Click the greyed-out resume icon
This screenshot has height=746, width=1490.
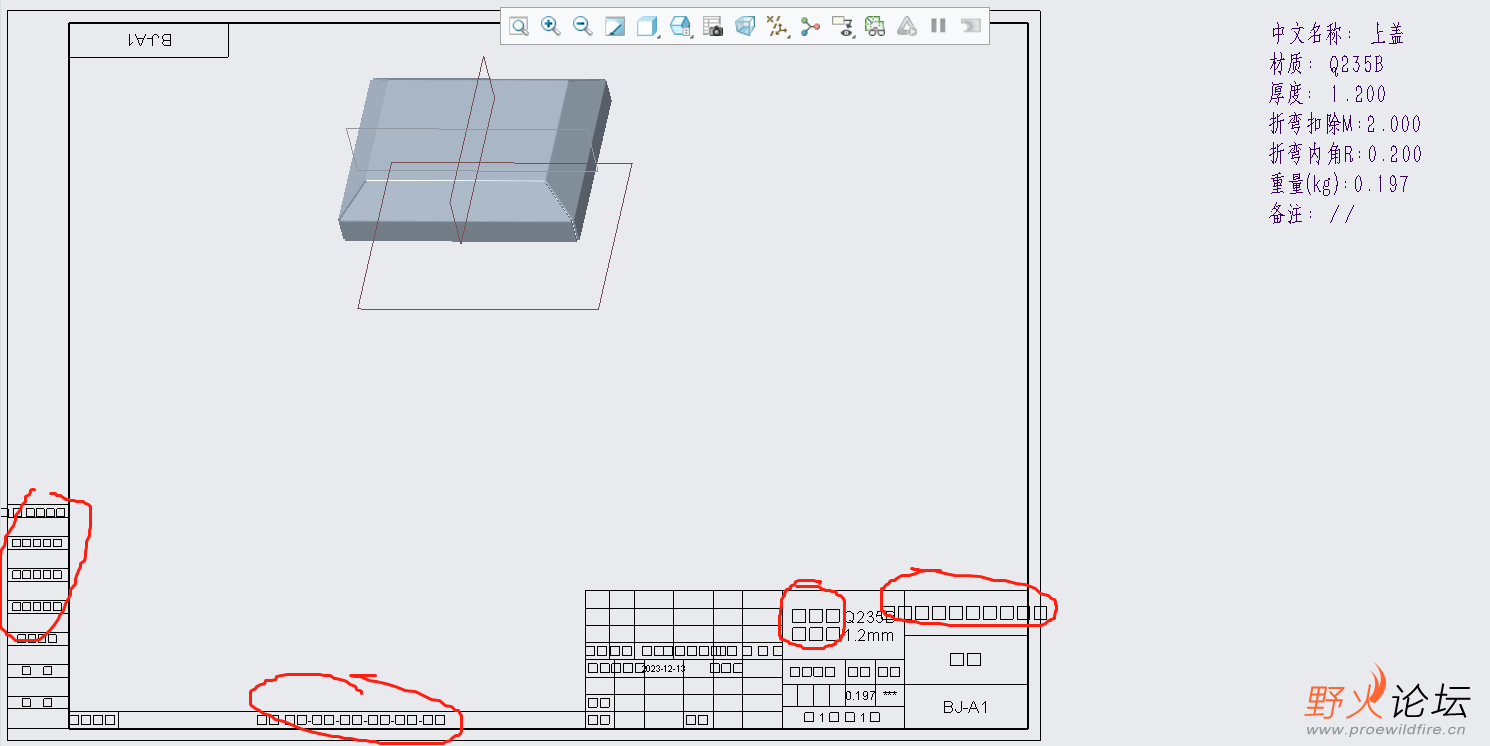[970, 26]
